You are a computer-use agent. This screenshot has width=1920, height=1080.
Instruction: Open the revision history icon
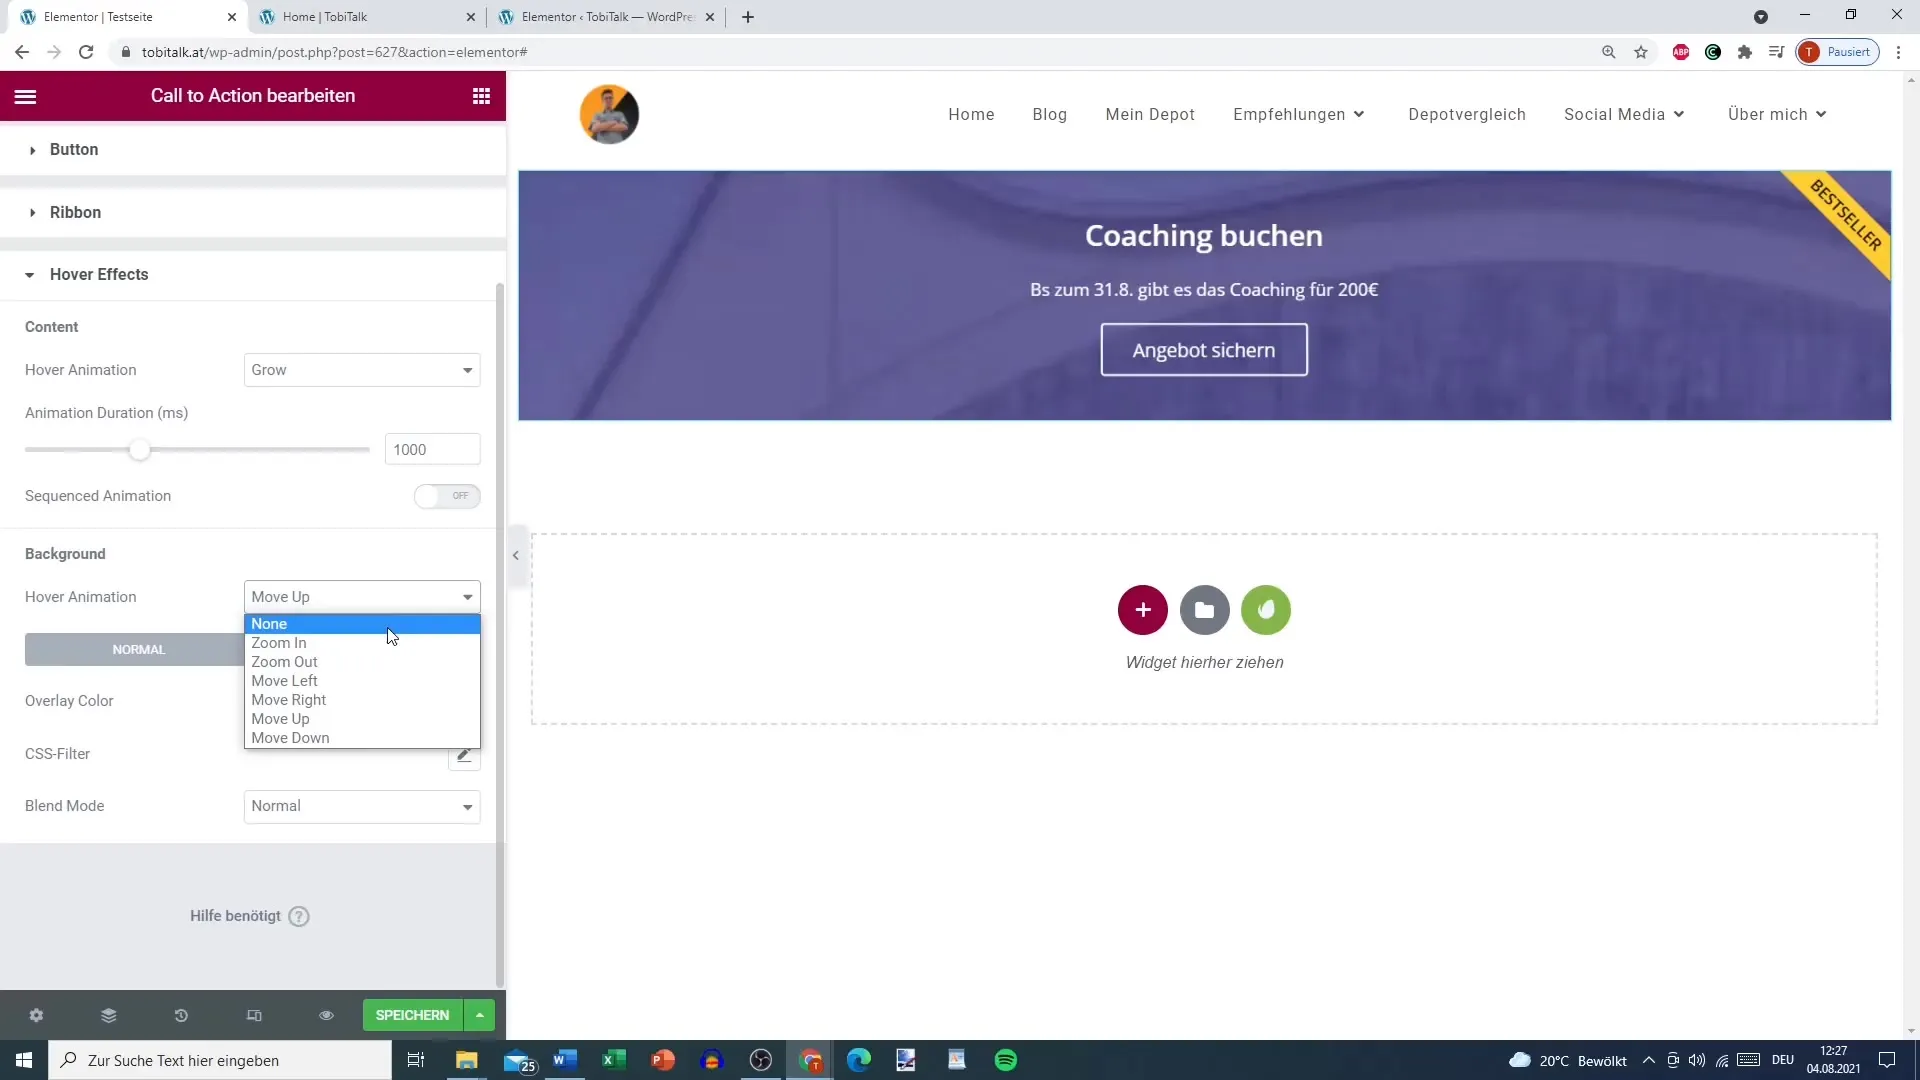tap(181, 1015)
